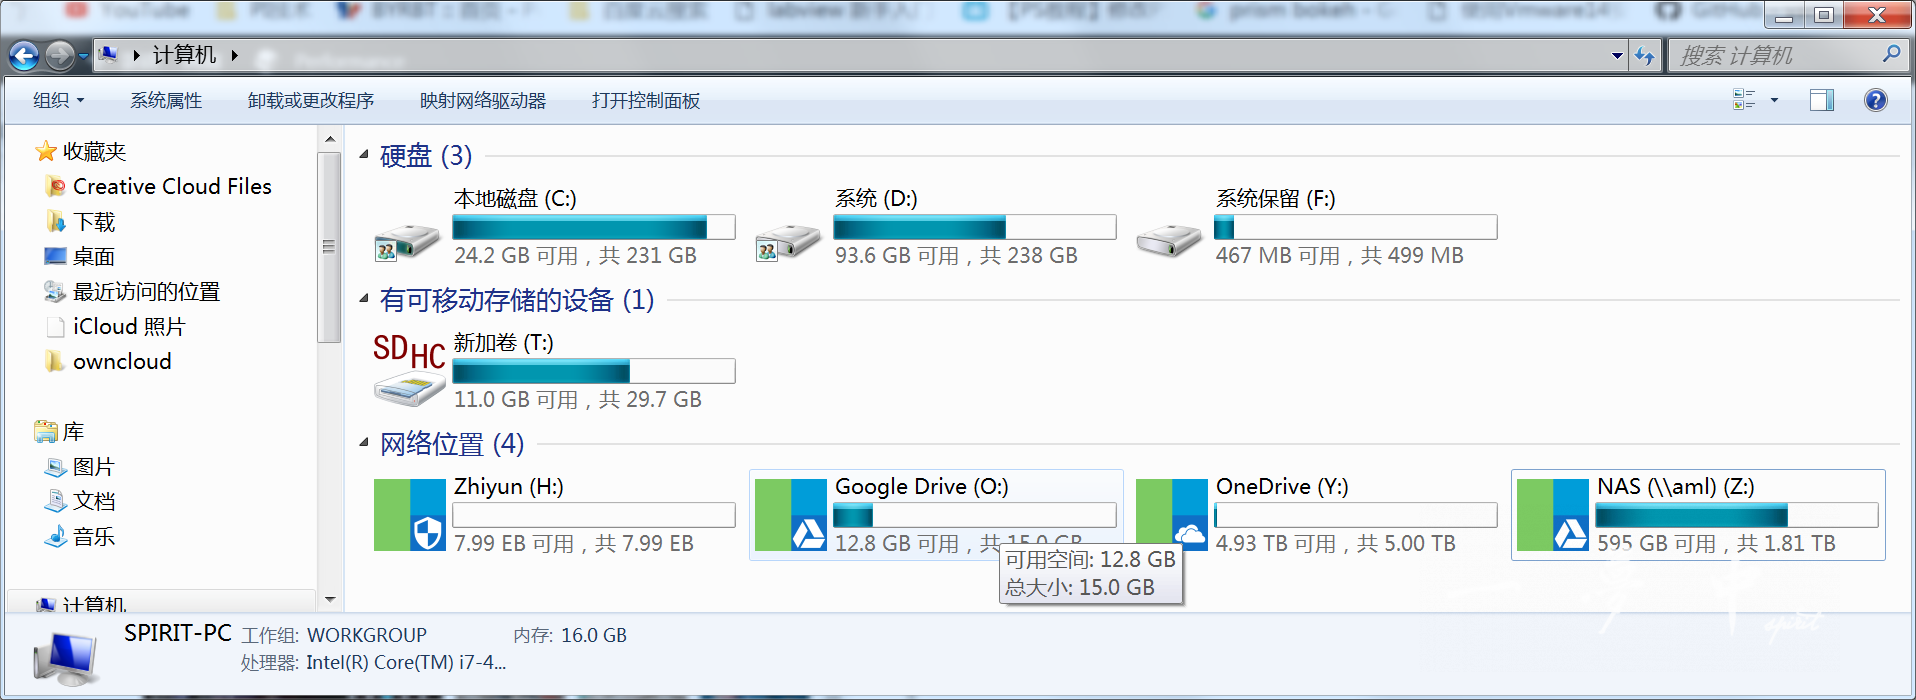
Task: Collapse the 网络位置 (4) group
Action: click(364, 443)
